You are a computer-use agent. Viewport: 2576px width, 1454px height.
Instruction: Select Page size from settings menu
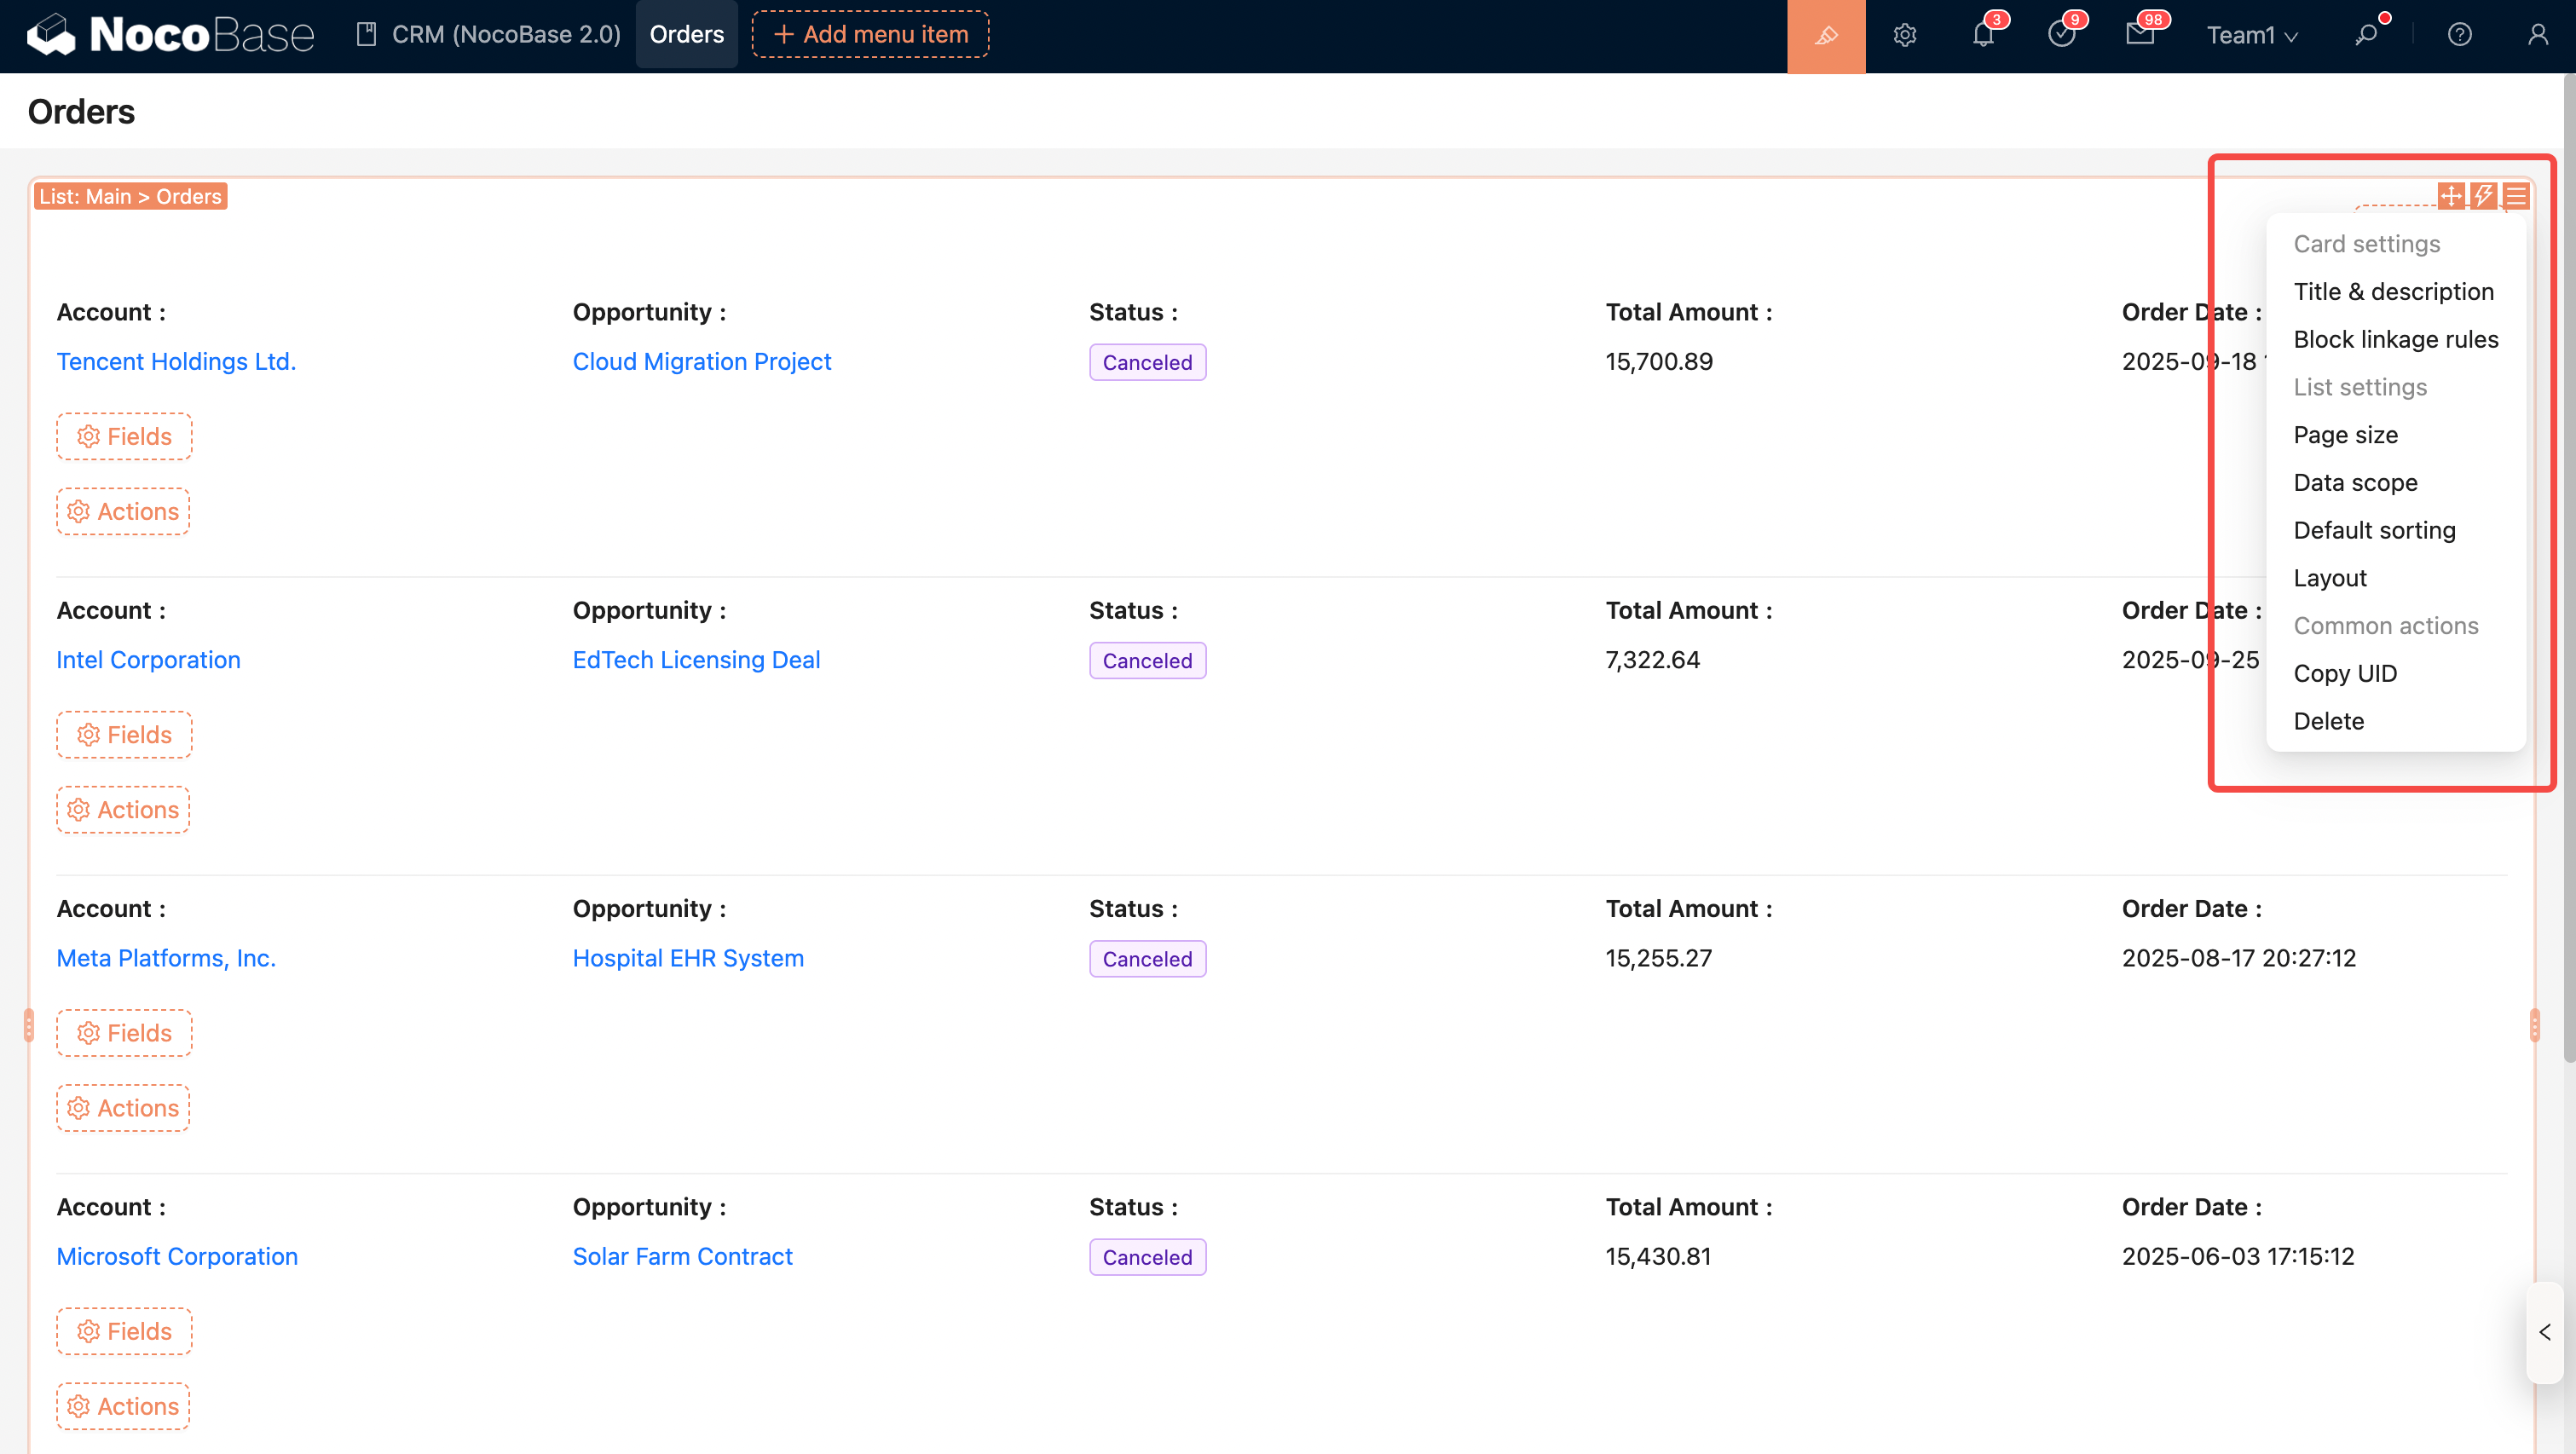pyautogui.click(x=2345, y=435)
